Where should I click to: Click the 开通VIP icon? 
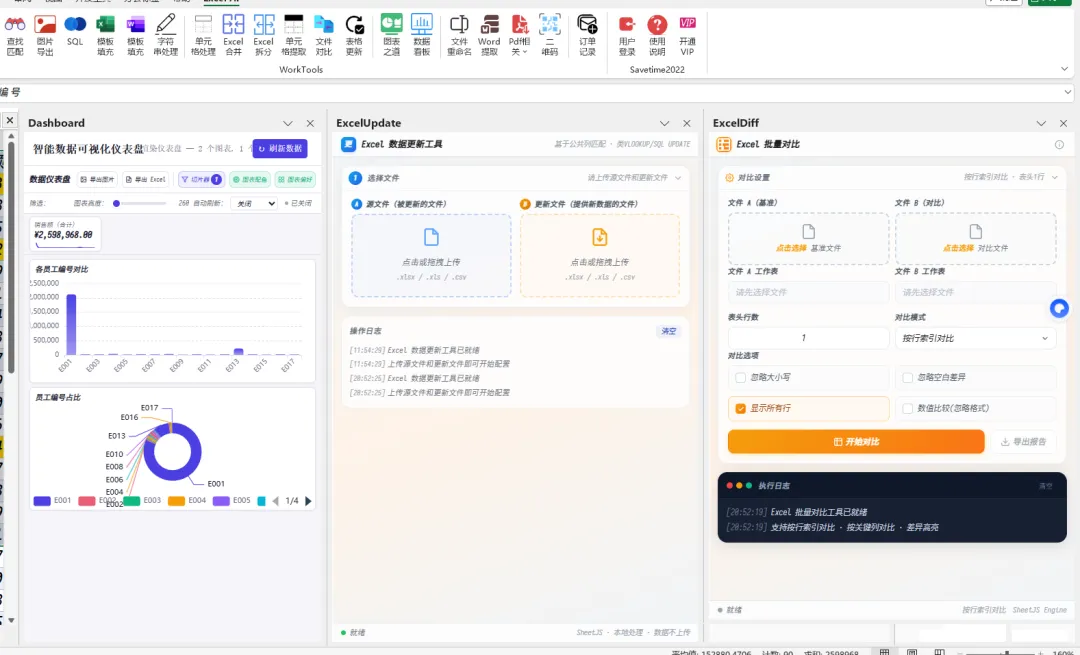click(687, 35)
